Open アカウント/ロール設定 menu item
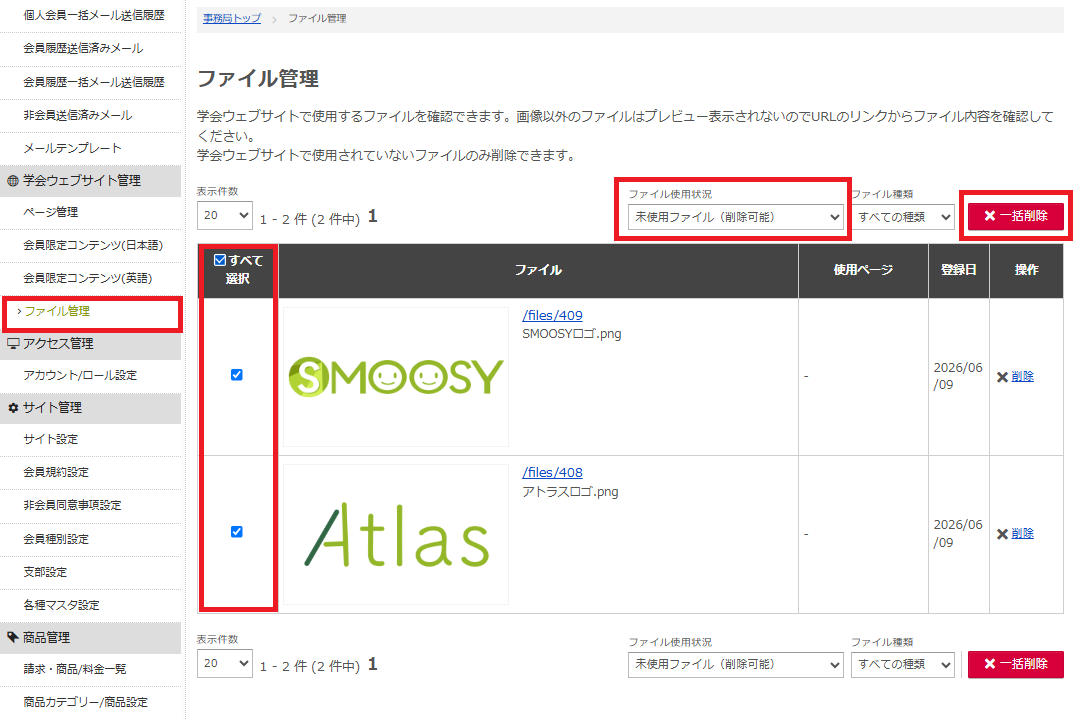 [x=80, y=376]
